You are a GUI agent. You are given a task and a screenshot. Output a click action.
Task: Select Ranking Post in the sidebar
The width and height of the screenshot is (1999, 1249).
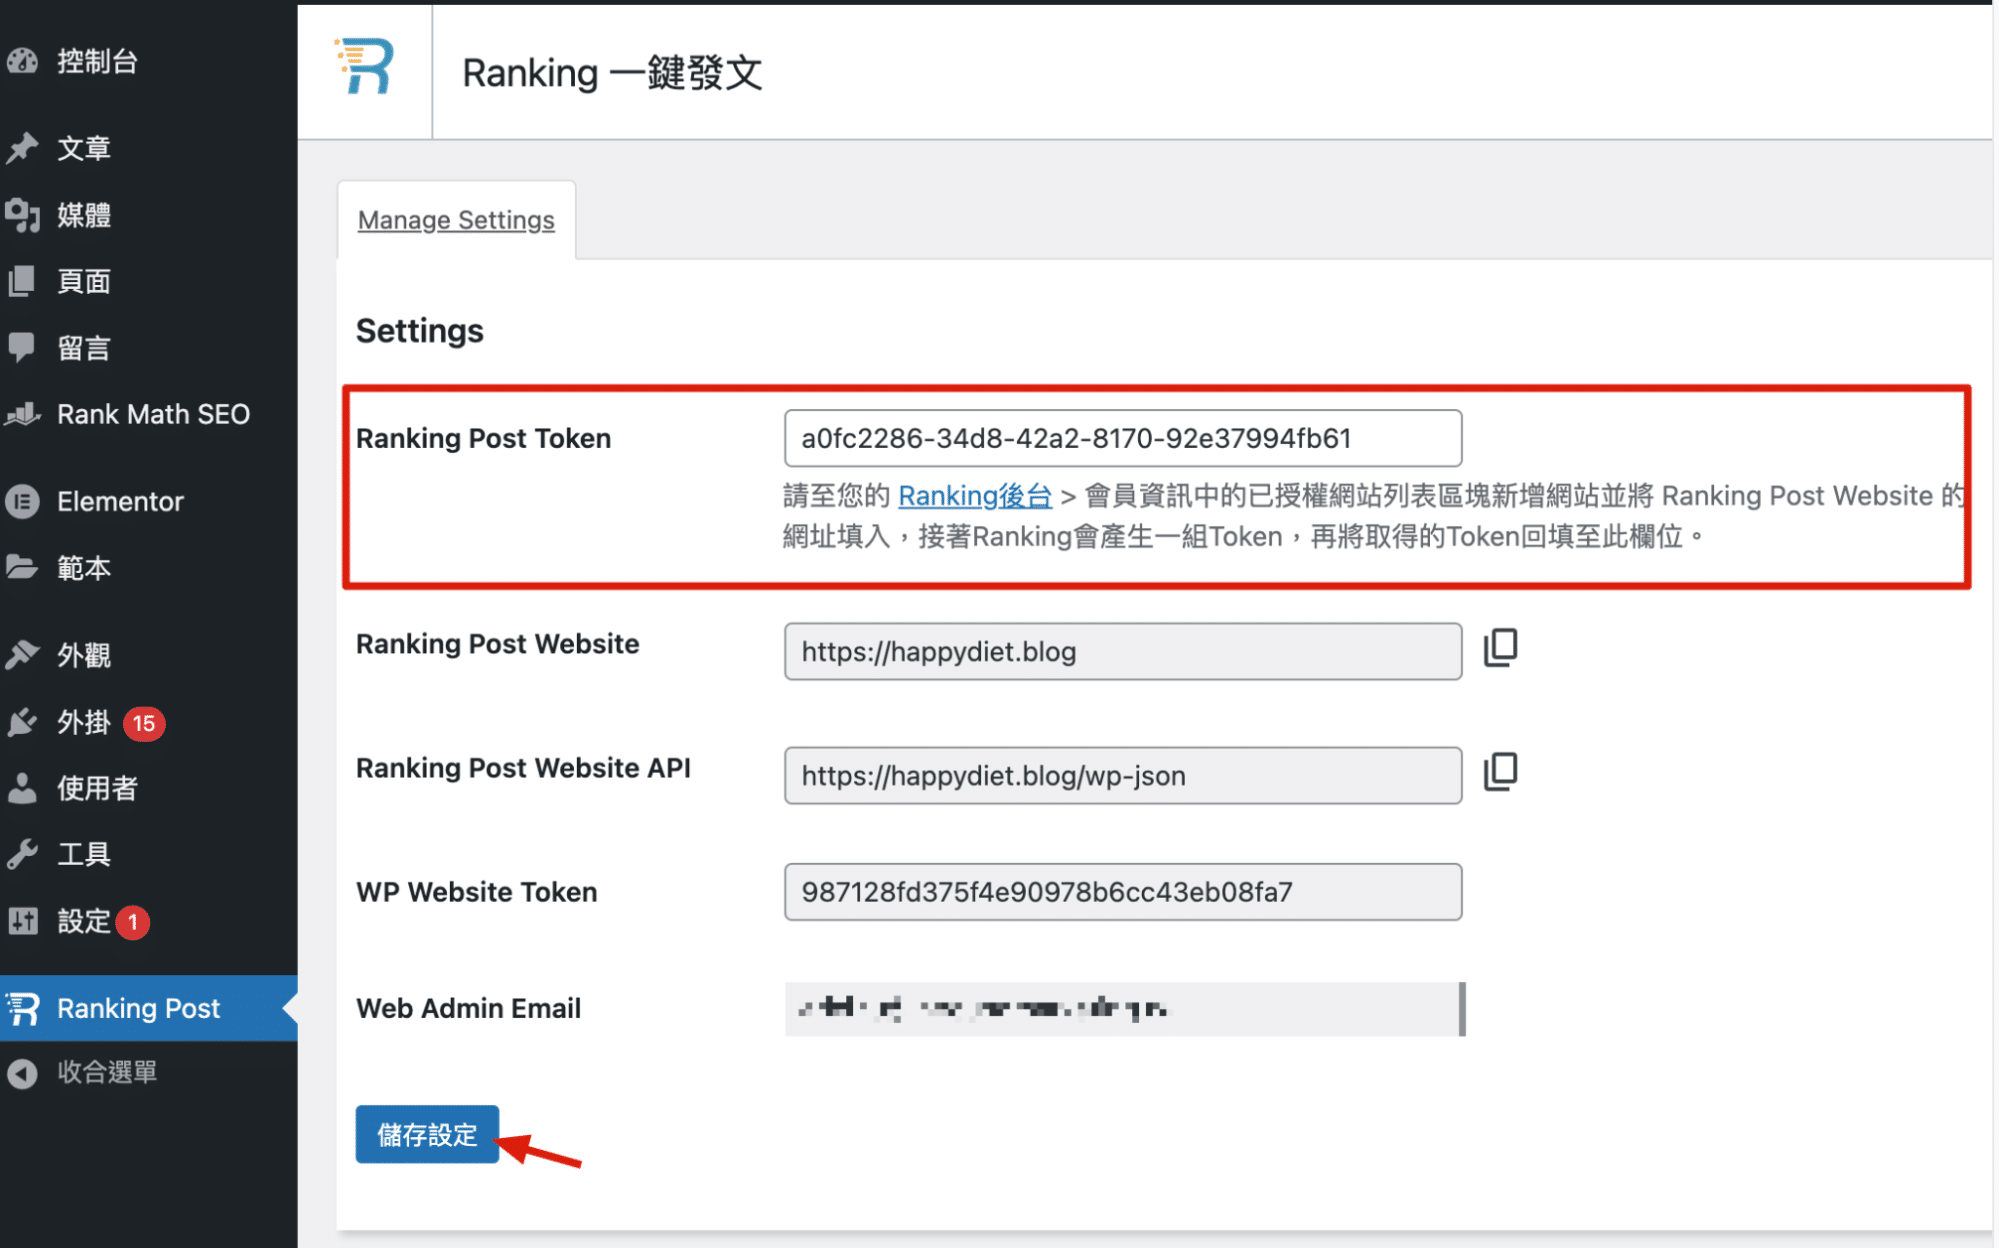click(x=138, y=1008)
